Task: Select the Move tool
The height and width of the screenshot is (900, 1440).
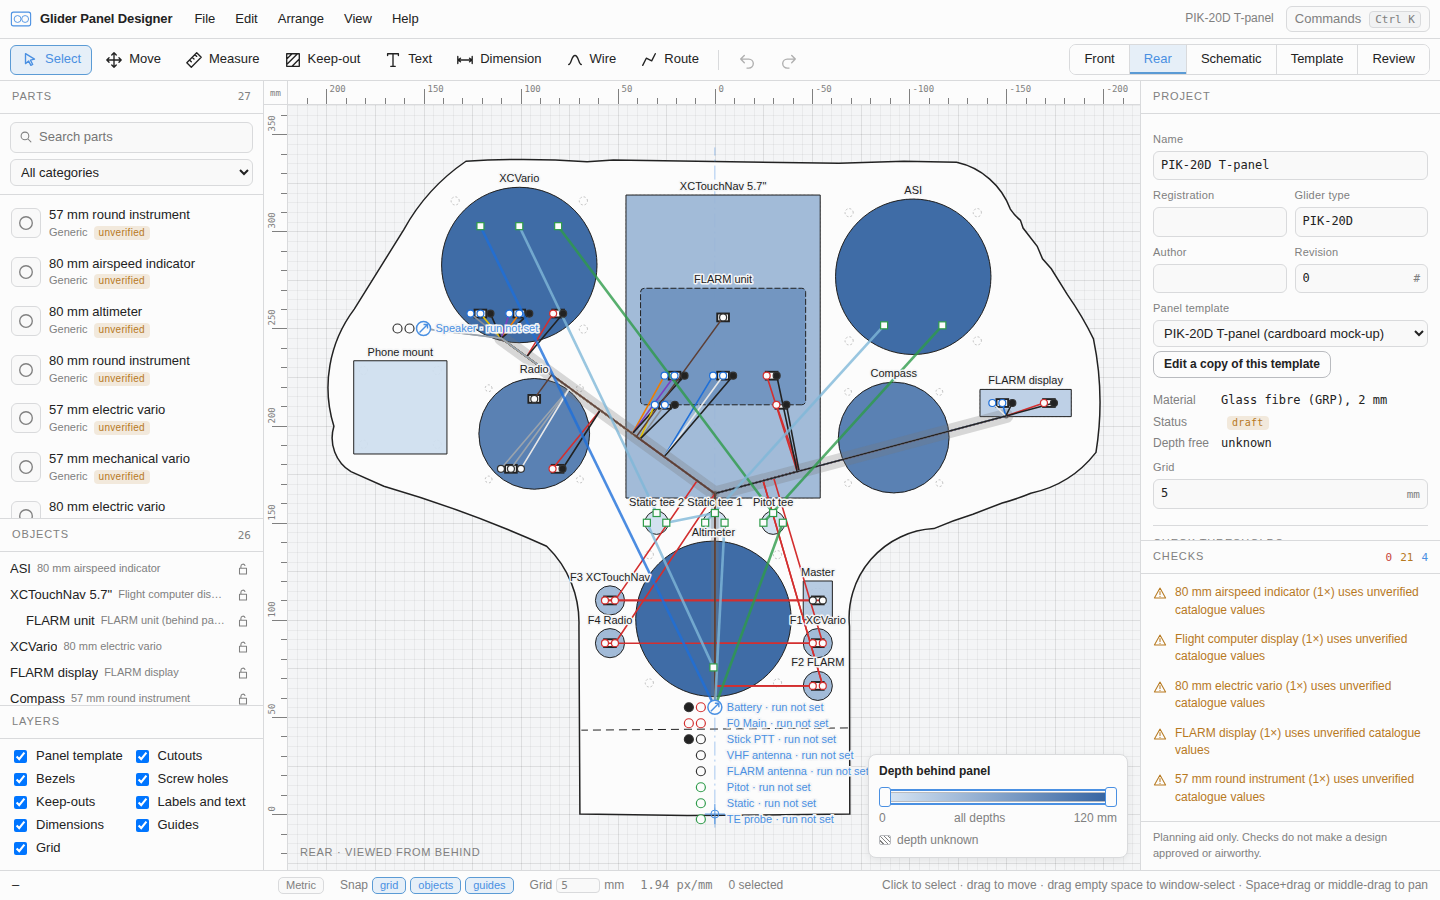Action: (133, 59)
